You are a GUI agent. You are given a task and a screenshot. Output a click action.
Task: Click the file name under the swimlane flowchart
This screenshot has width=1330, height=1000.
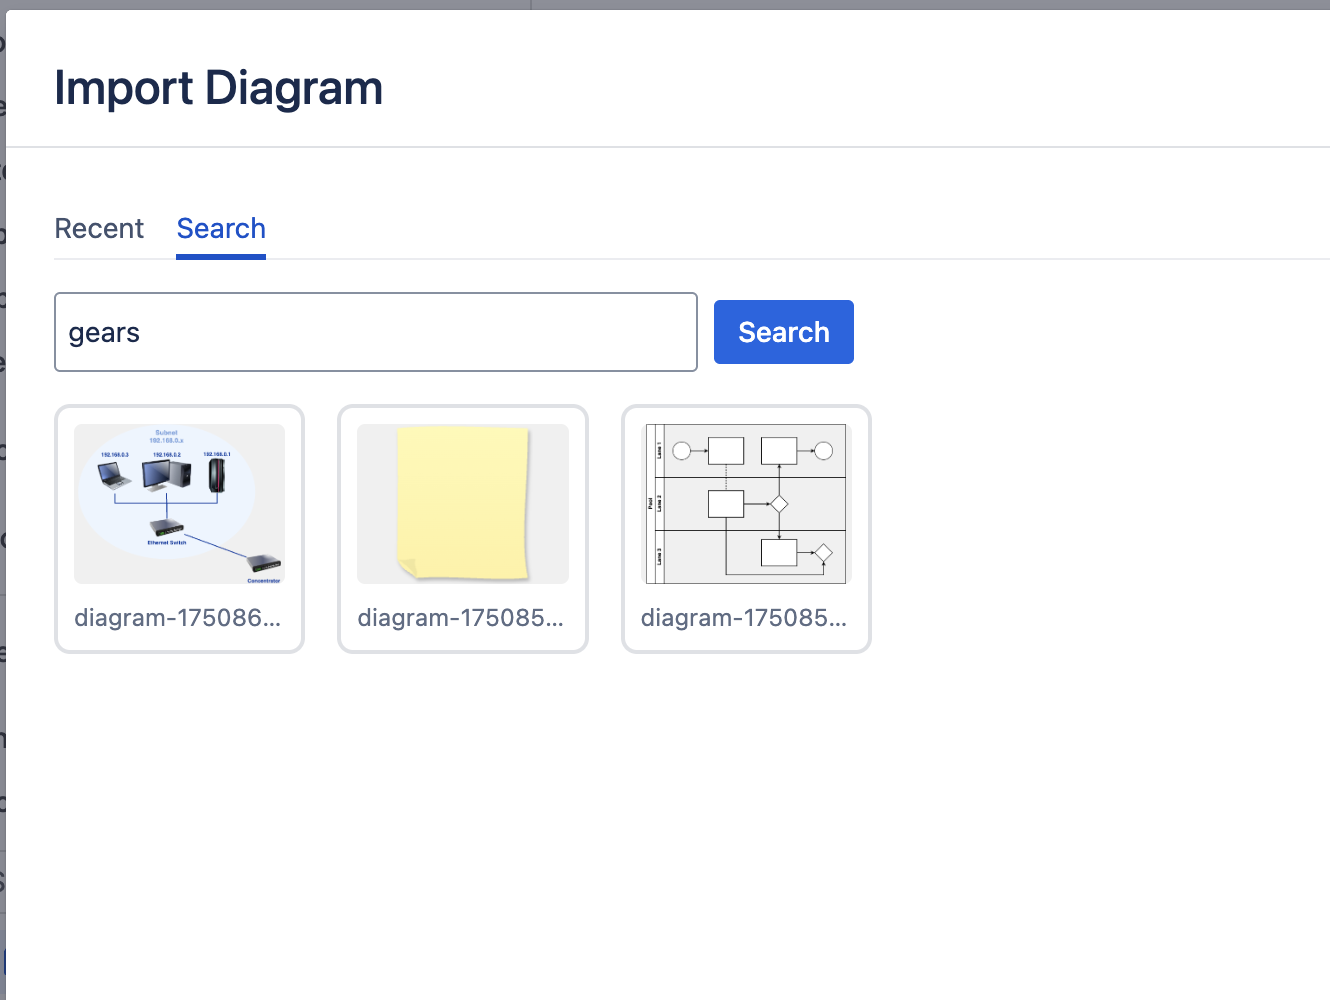pos(744,618)
